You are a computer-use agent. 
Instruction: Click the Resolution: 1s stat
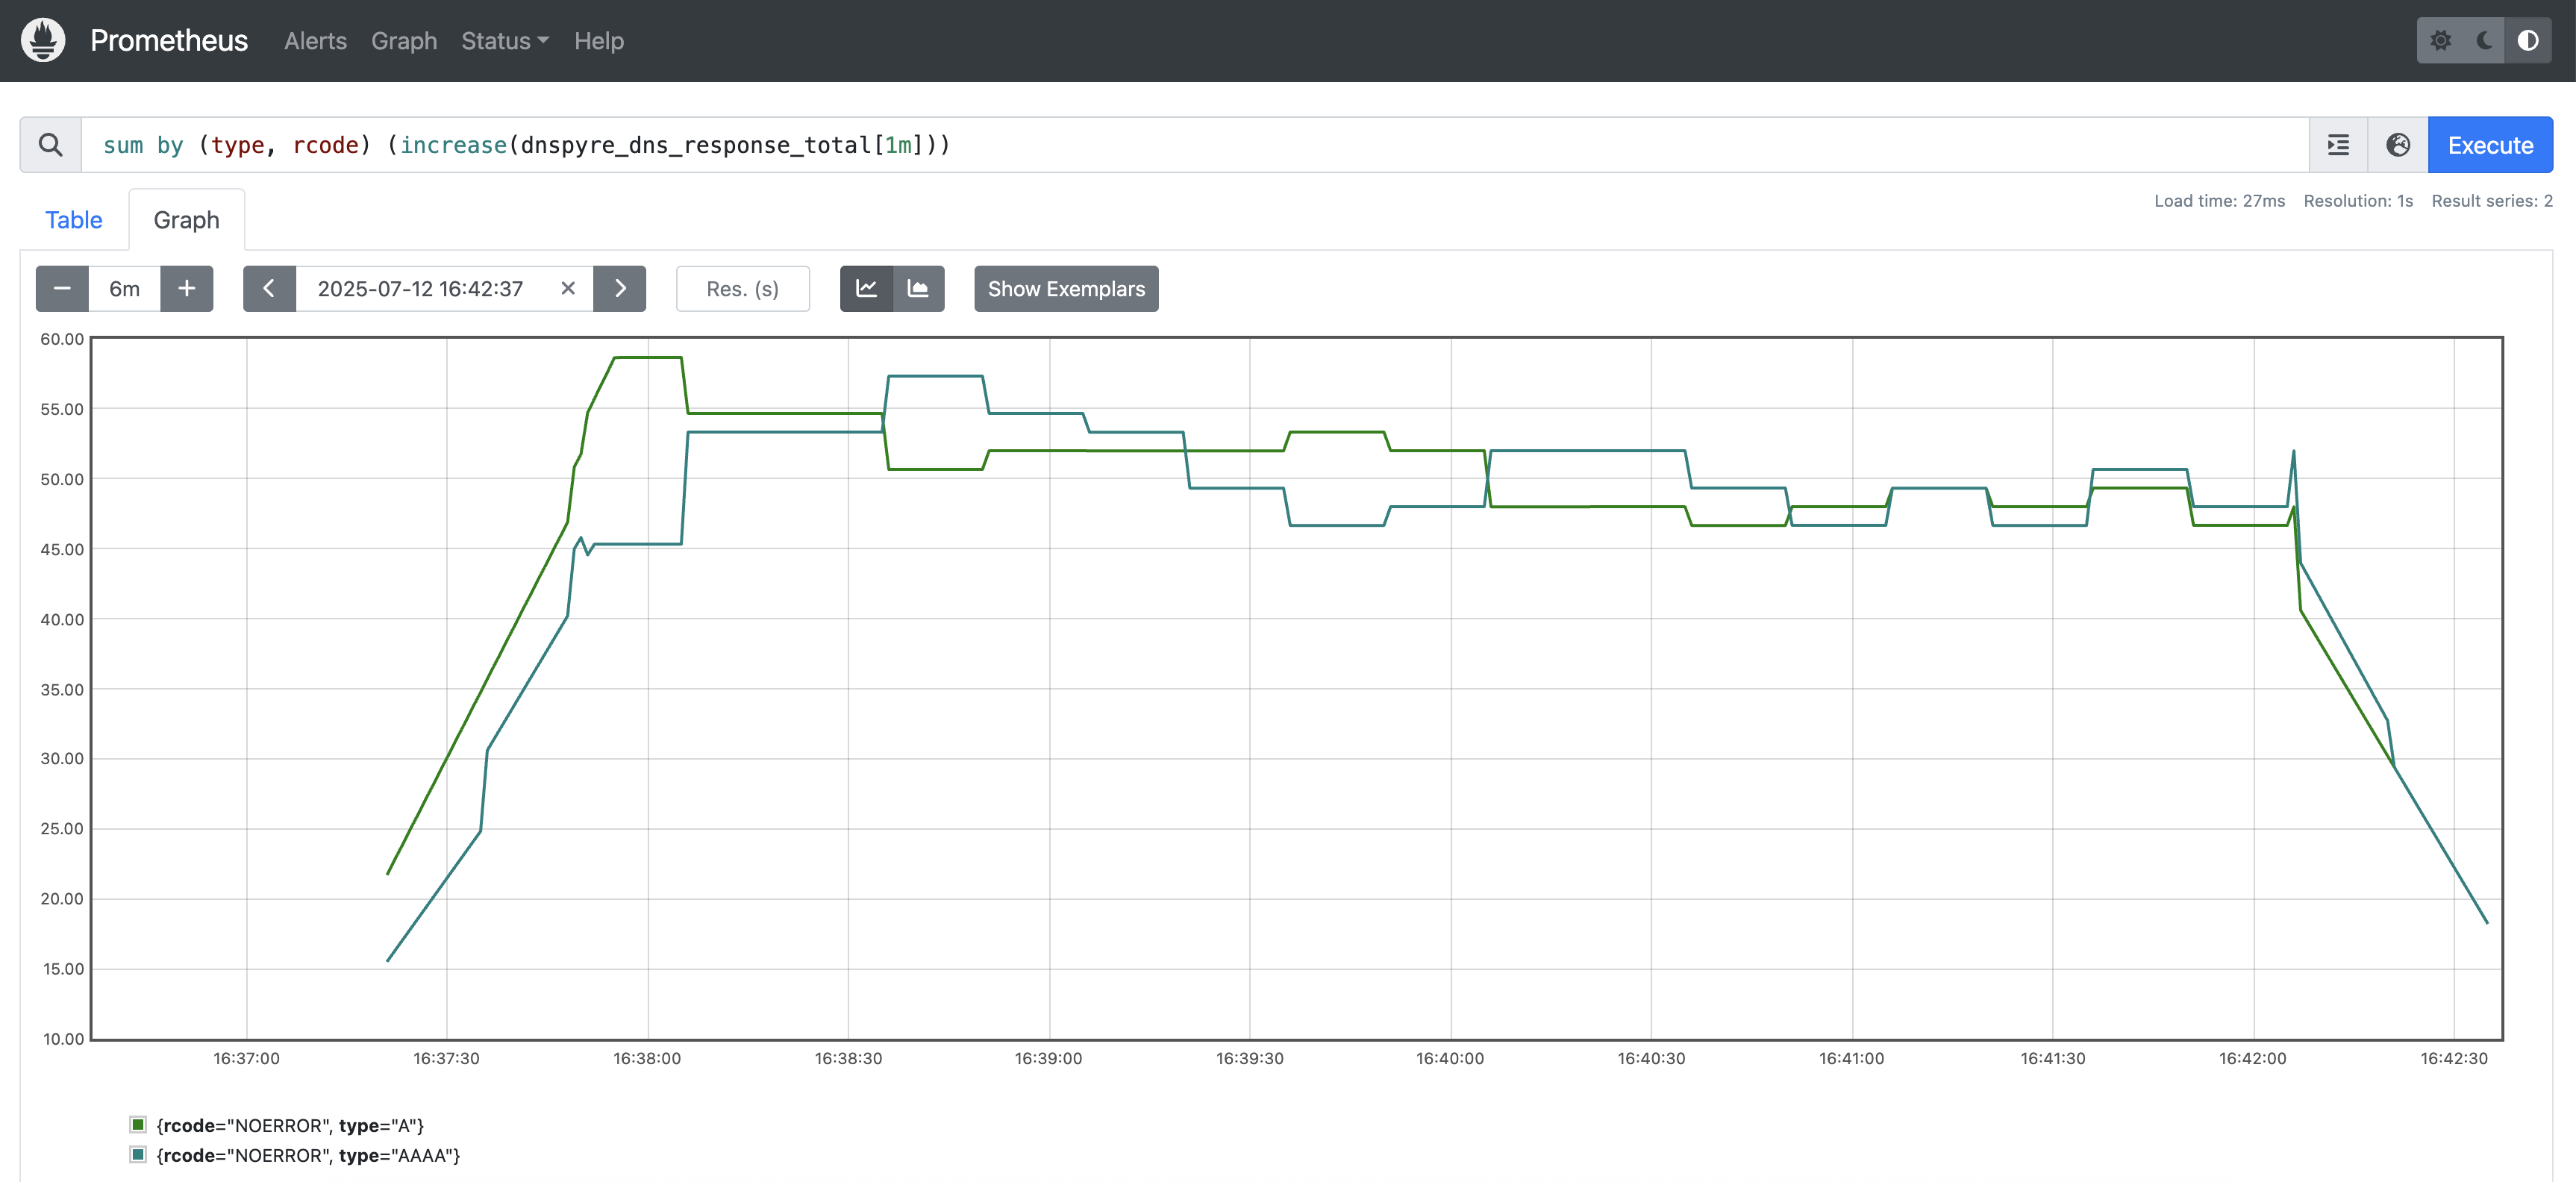2358,201
